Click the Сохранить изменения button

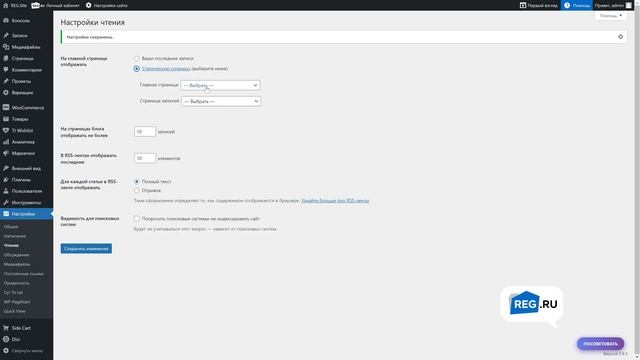[x=86, y=249]
